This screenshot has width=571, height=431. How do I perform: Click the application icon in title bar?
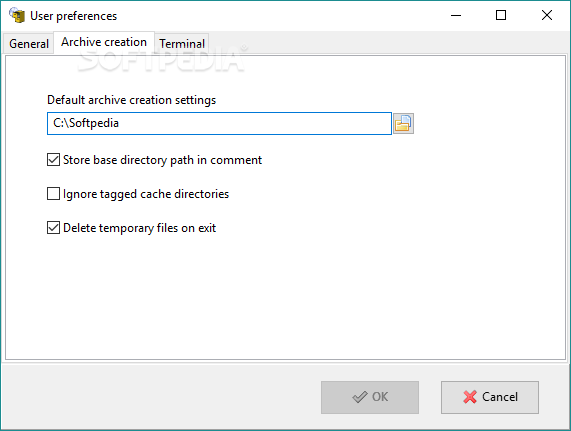[17, 15]
